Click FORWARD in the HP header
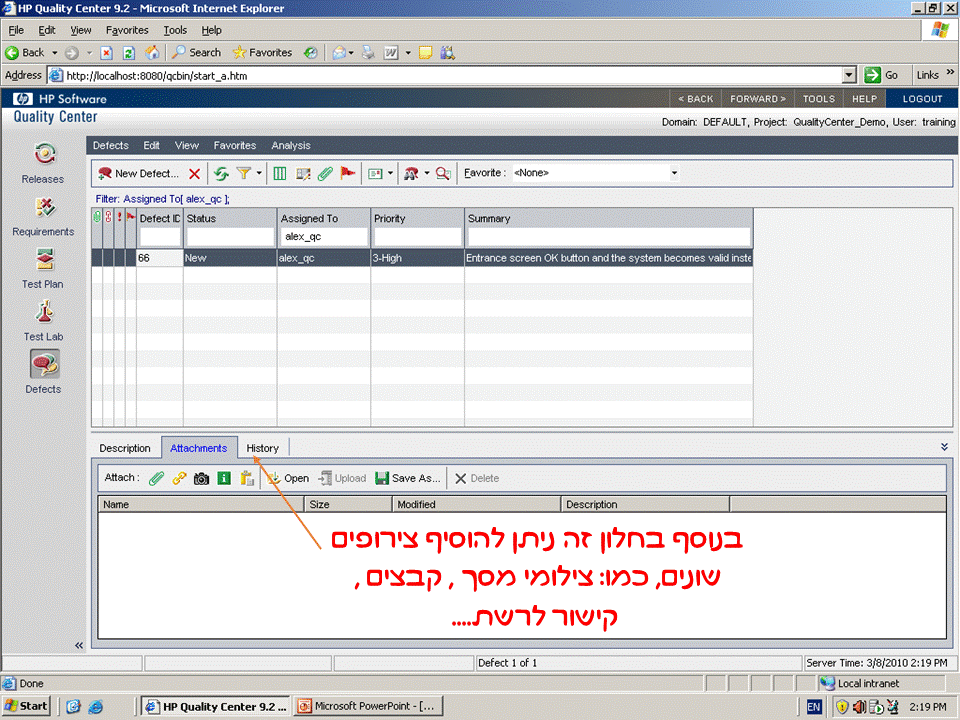The width and height of the screenshot is (960, 720). 758,99
